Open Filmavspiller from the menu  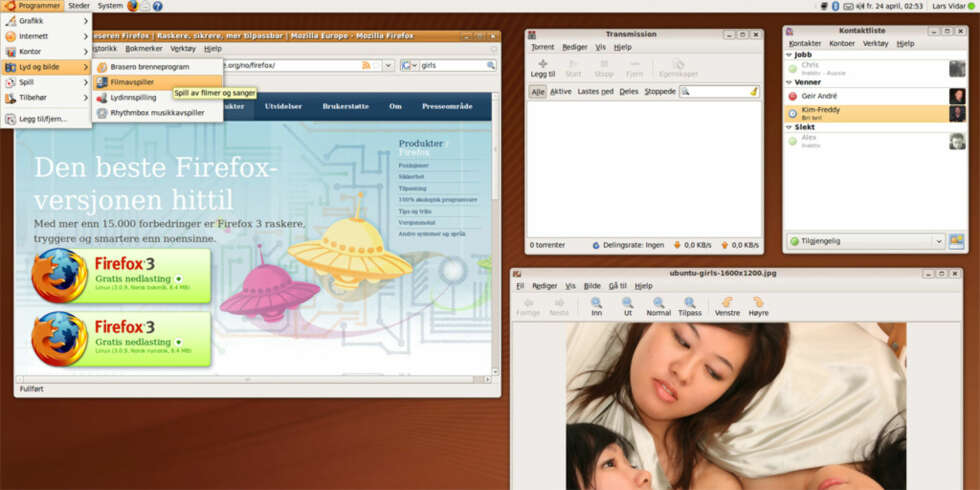pyautogui.click(x=158, y=82)
